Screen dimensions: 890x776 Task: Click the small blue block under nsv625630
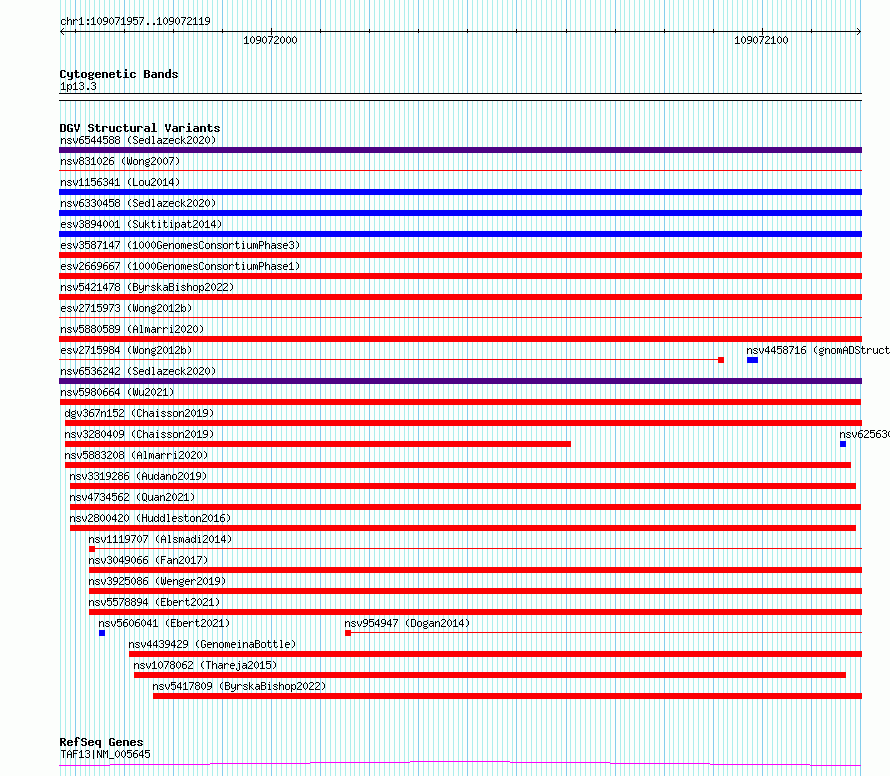(843, 444)
